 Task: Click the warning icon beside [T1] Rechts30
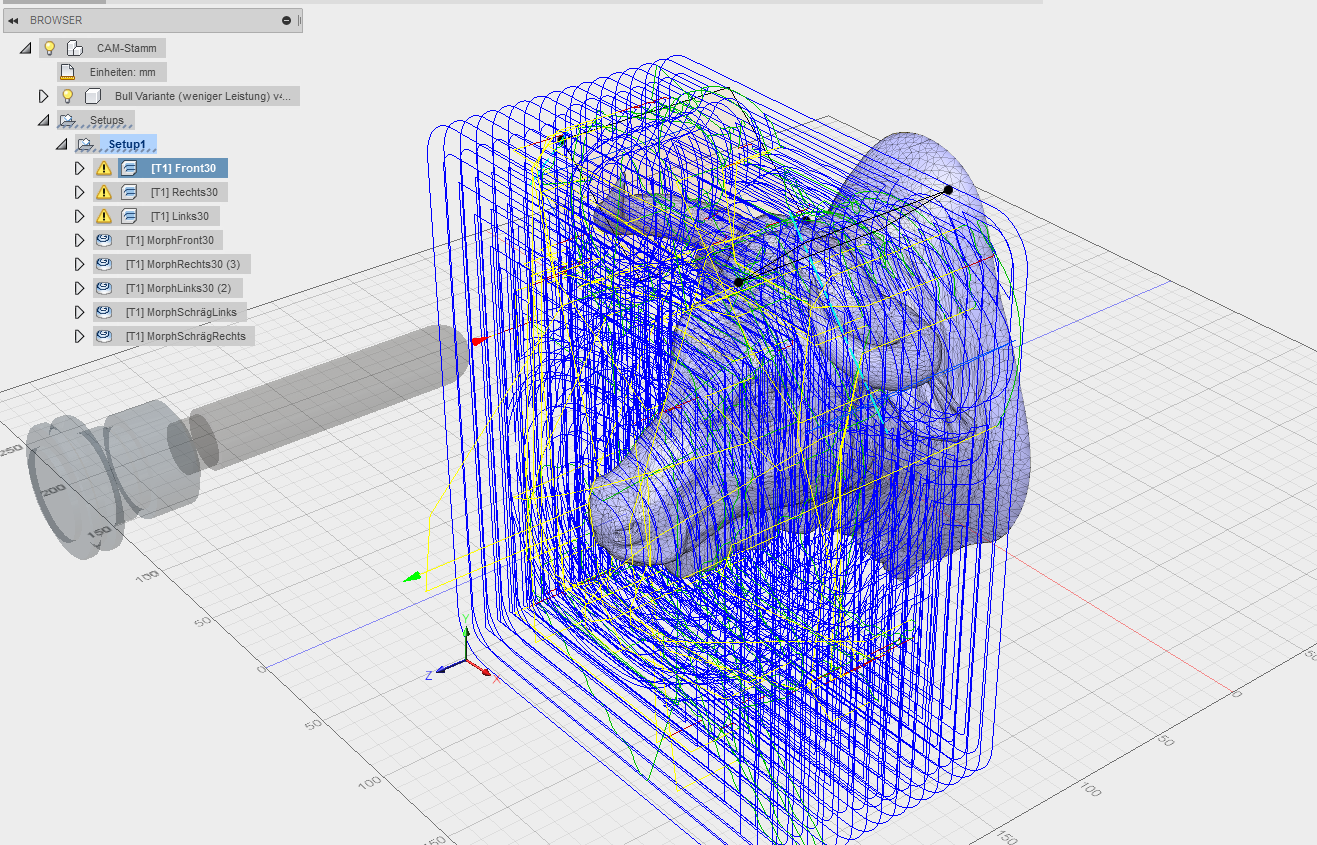coord(104,191)
